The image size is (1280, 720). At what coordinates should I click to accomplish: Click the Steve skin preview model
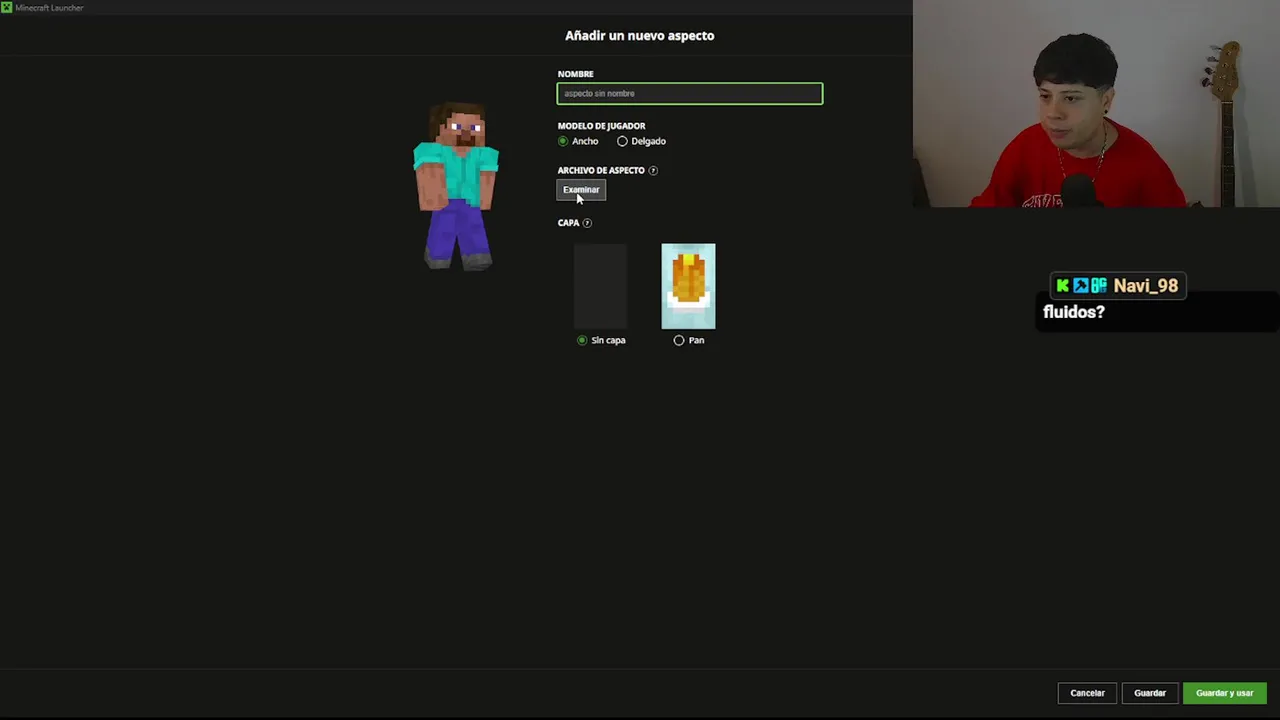click(457, 185)
